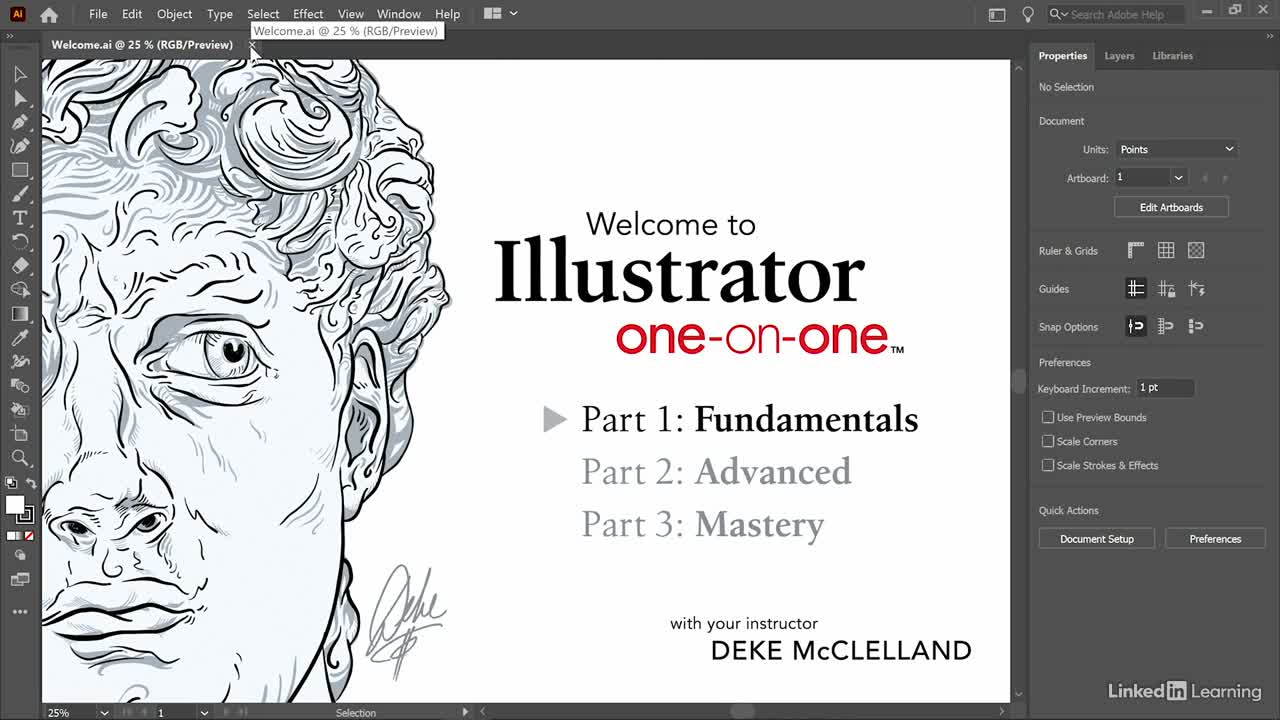Set color to None swatch
This screenshot has width=1280, height=720.
tap(29, 536)
